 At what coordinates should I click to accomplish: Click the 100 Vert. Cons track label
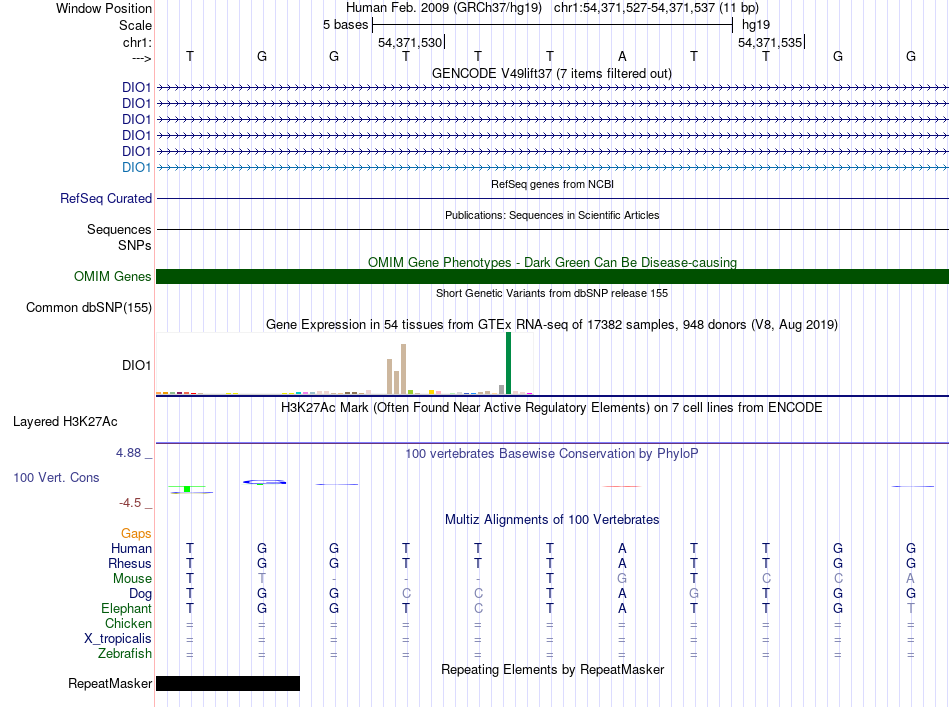pyautogui.click(x=56, y=477)
